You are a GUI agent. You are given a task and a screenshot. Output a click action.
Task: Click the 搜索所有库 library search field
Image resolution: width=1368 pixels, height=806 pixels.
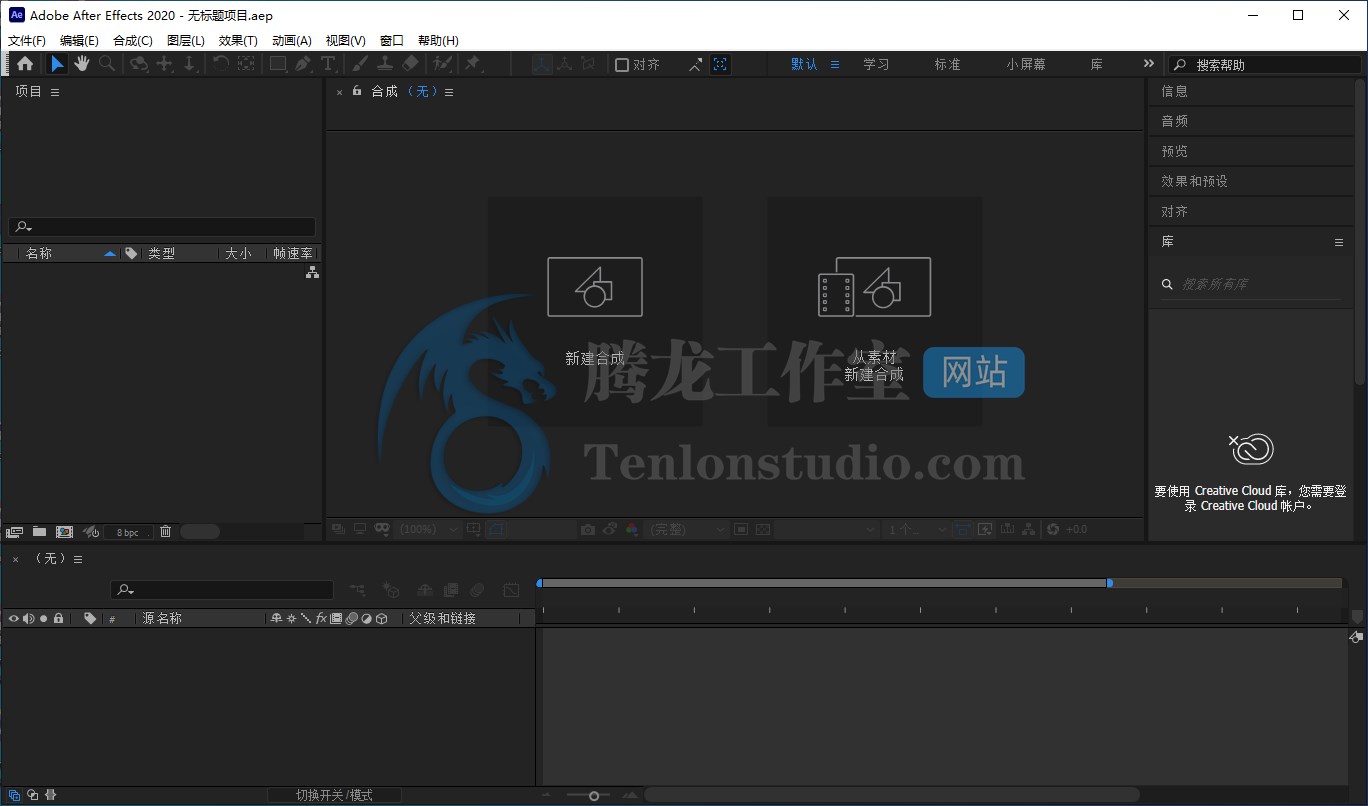[1251, 284]
